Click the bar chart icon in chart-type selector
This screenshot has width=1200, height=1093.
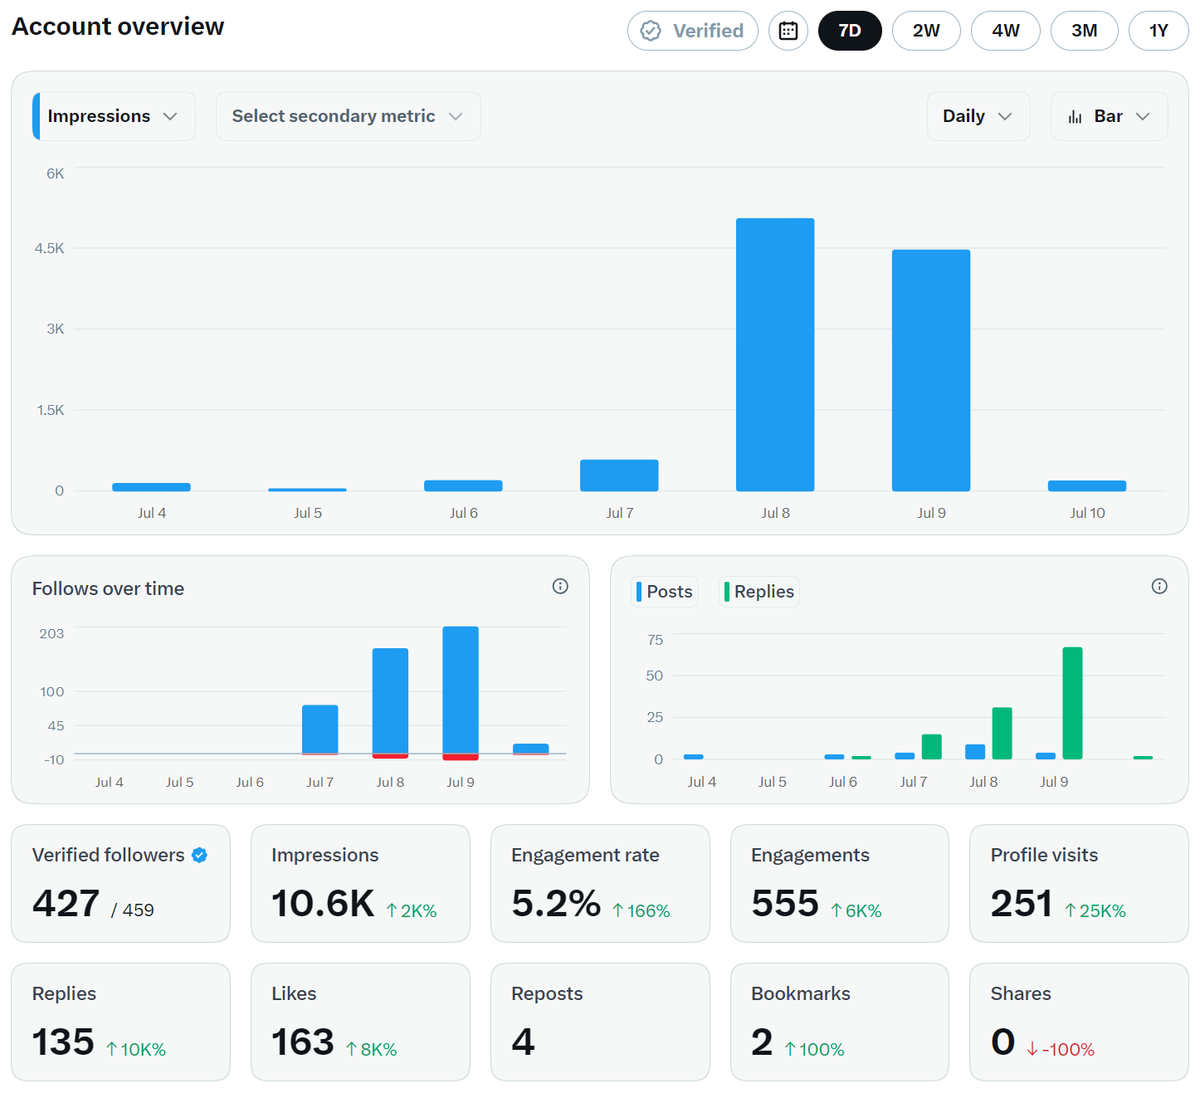point(1075,117)
